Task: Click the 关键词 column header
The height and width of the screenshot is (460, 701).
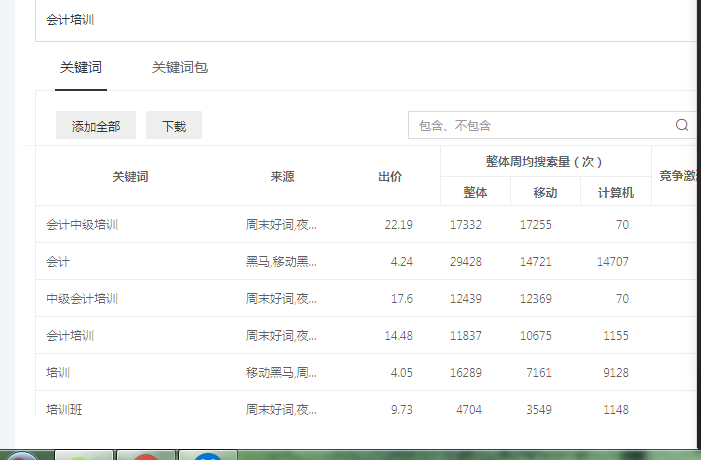Action: tap(130, 177)
